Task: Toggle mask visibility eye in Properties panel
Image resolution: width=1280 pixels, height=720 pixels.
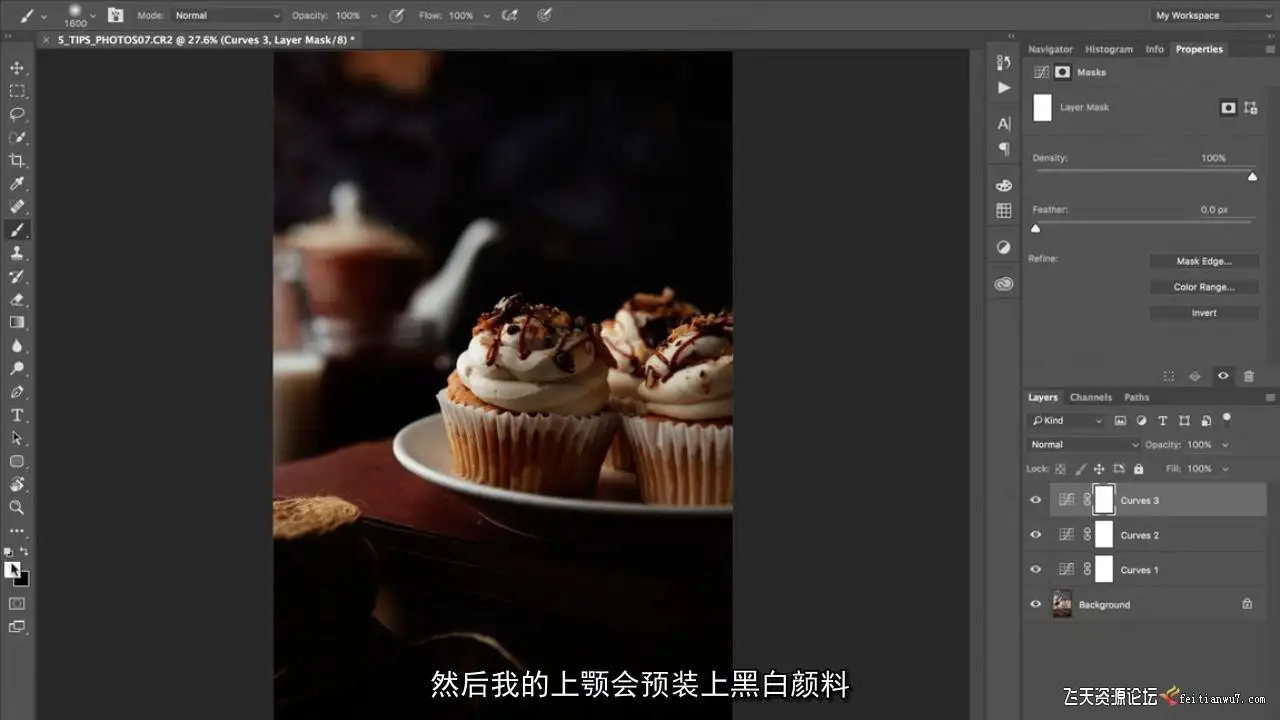Action: [x=1223, y=376]
